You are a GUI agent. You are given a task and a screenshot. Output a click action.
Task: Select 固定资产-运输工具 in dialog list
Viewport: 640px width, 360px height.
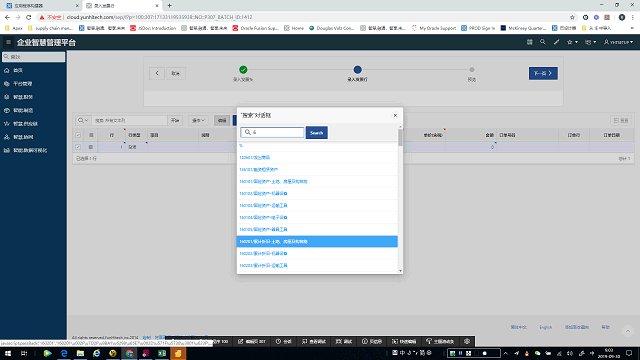317,205
